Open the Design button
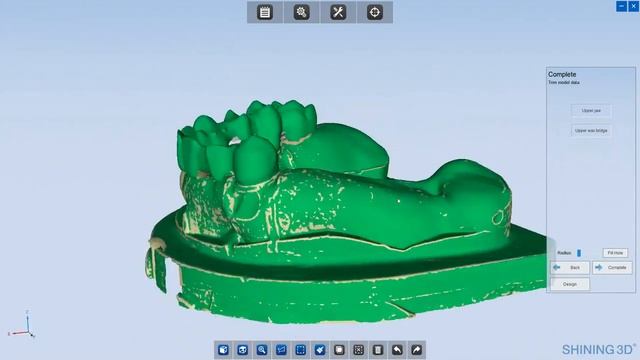 click(x=570, y=284)
